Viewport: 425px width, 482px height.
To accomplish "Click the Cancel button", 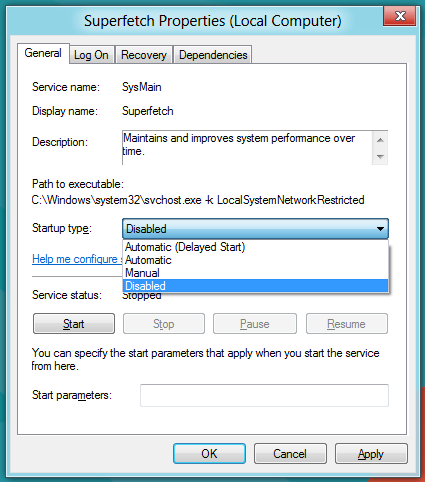I will (290, 454).
